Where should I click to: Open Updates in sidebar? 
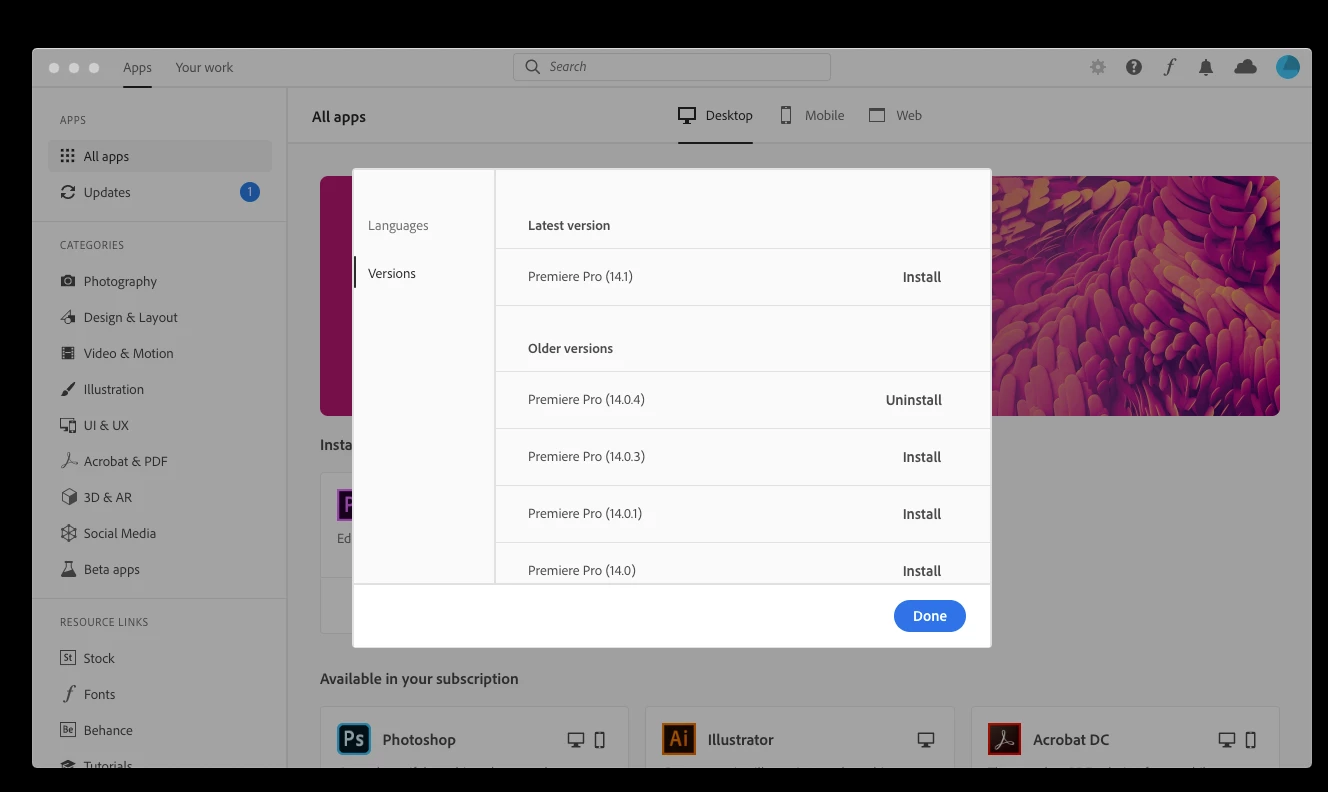click(160, 192)
